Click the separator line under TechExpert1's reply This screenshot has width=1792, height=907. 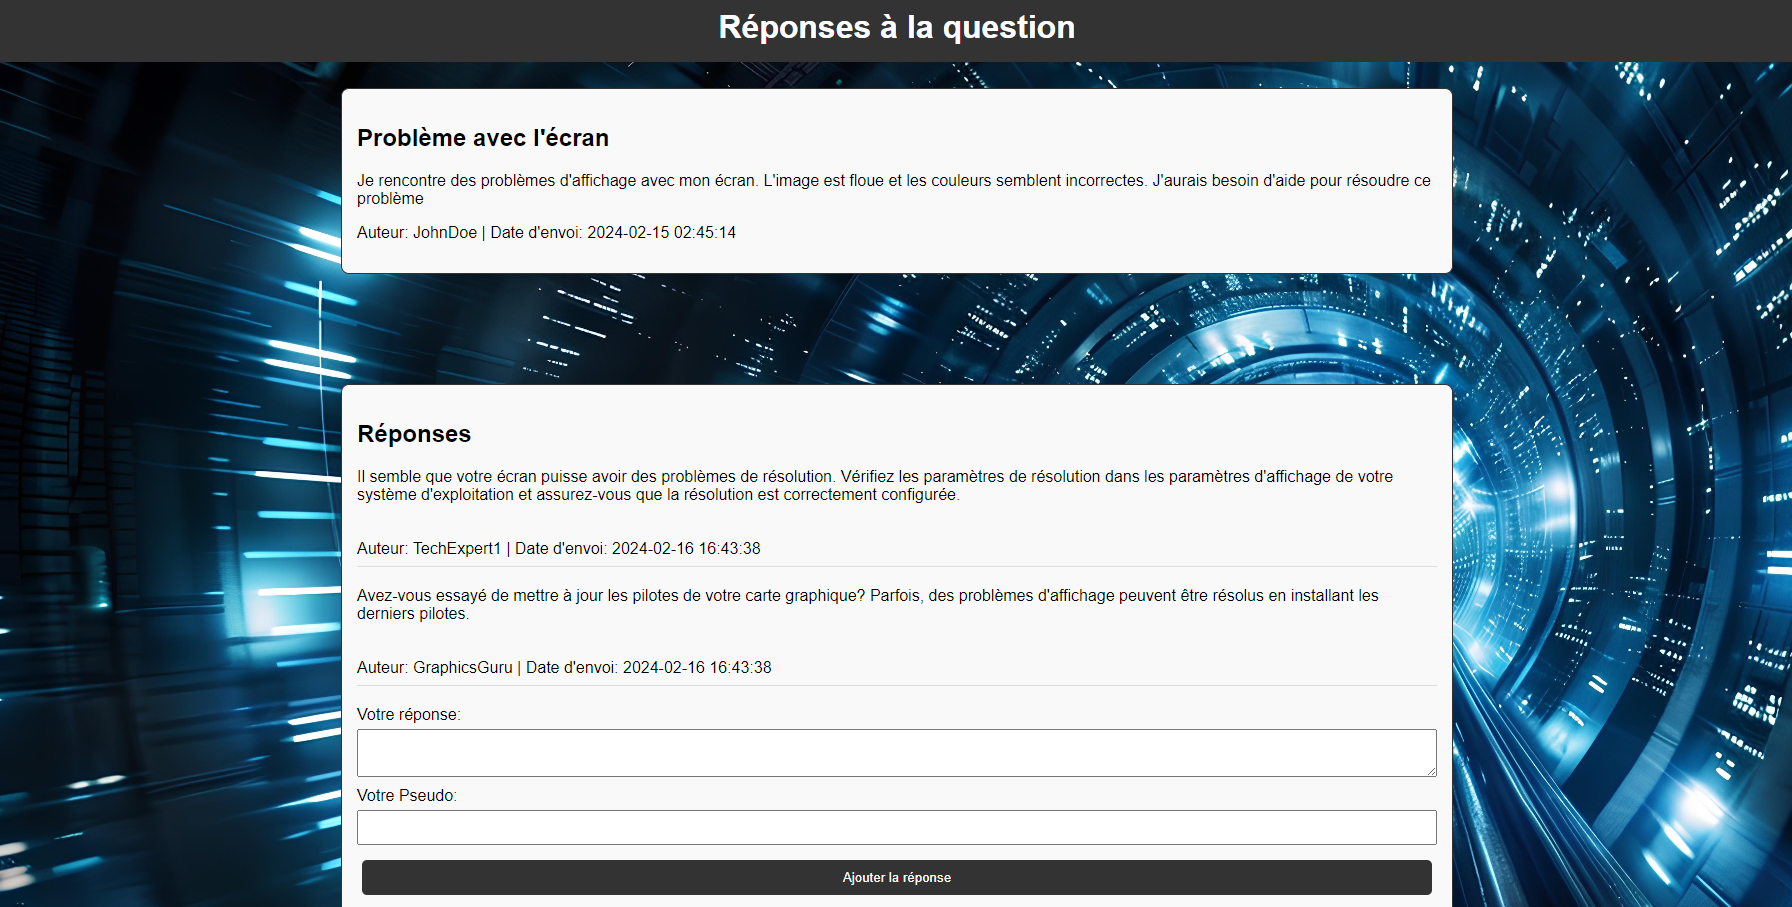(896, 567)
